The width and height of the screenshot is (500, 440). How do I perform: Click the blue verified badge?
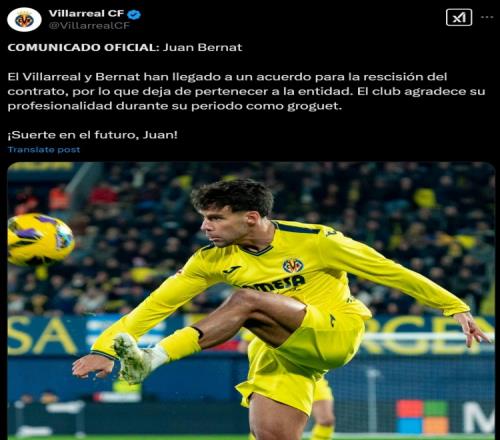(x=134, y=14)
